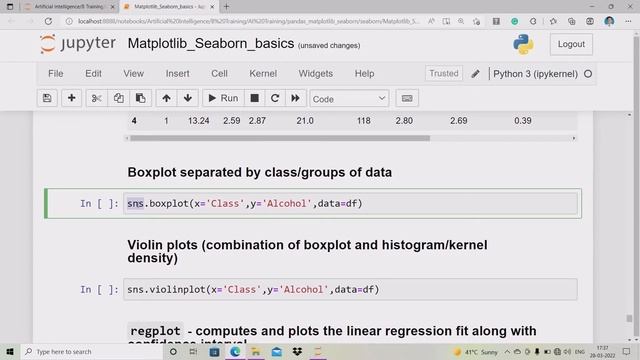Click the Logout button
This screenshot has width=640, height=360.
571,44
